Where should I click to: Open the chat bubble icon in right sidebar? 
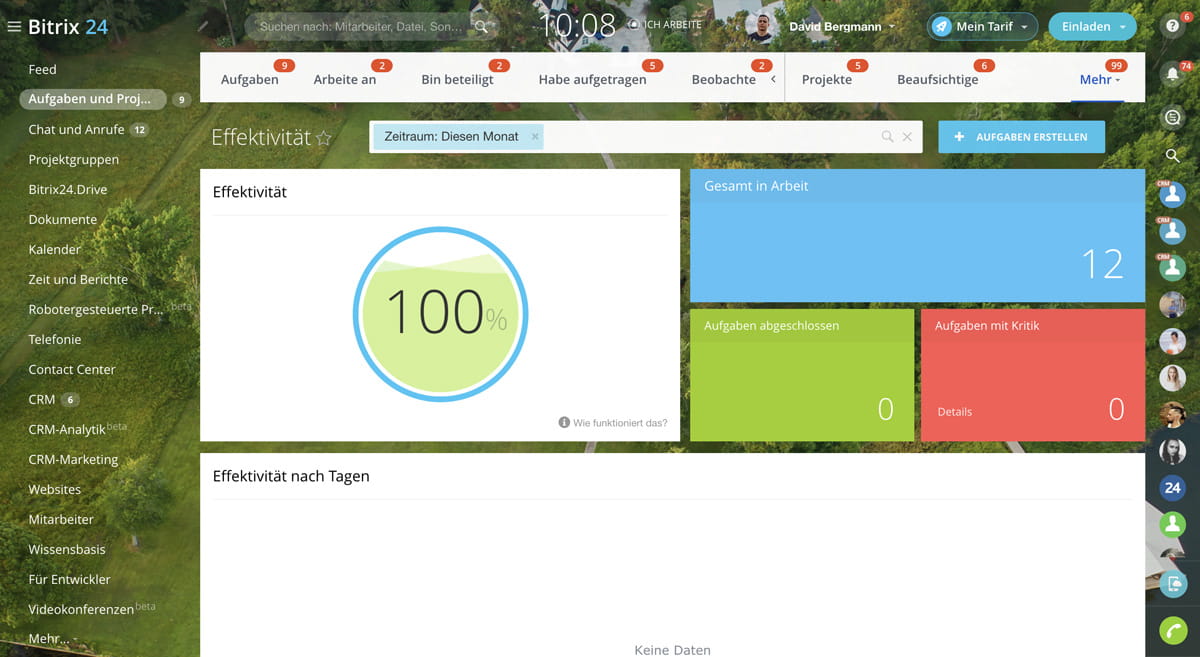pos(1172,117)
